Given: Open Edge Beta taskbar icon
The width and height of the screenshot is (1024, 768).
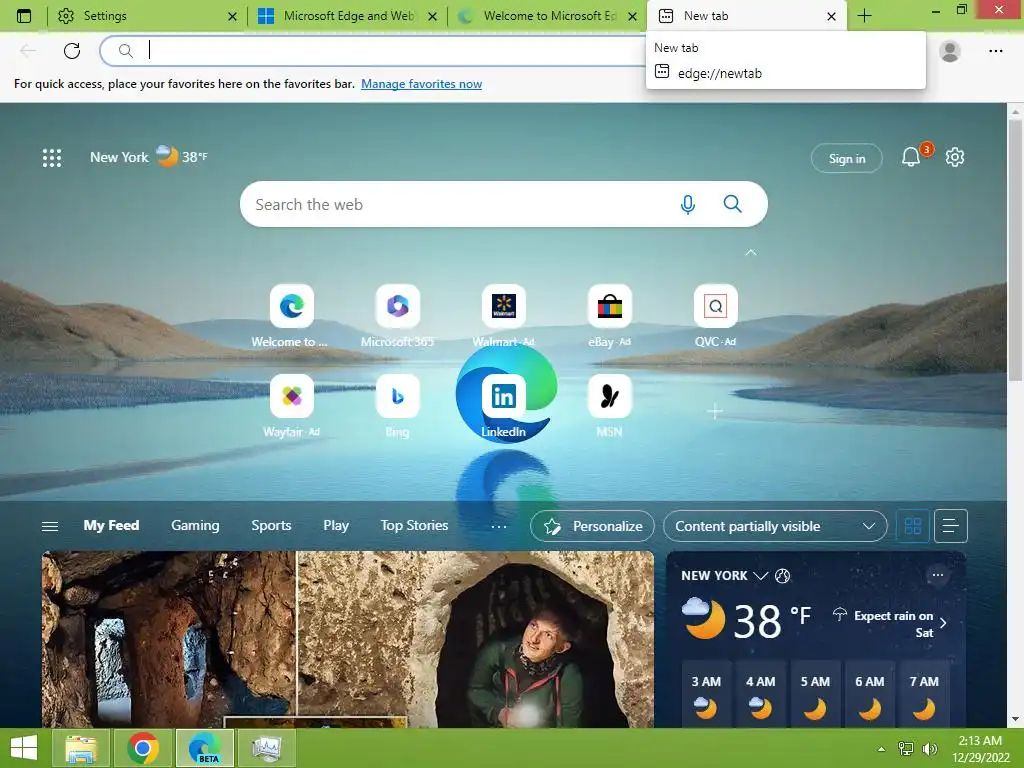Looking at the screenshot, I should click(205, 748).
